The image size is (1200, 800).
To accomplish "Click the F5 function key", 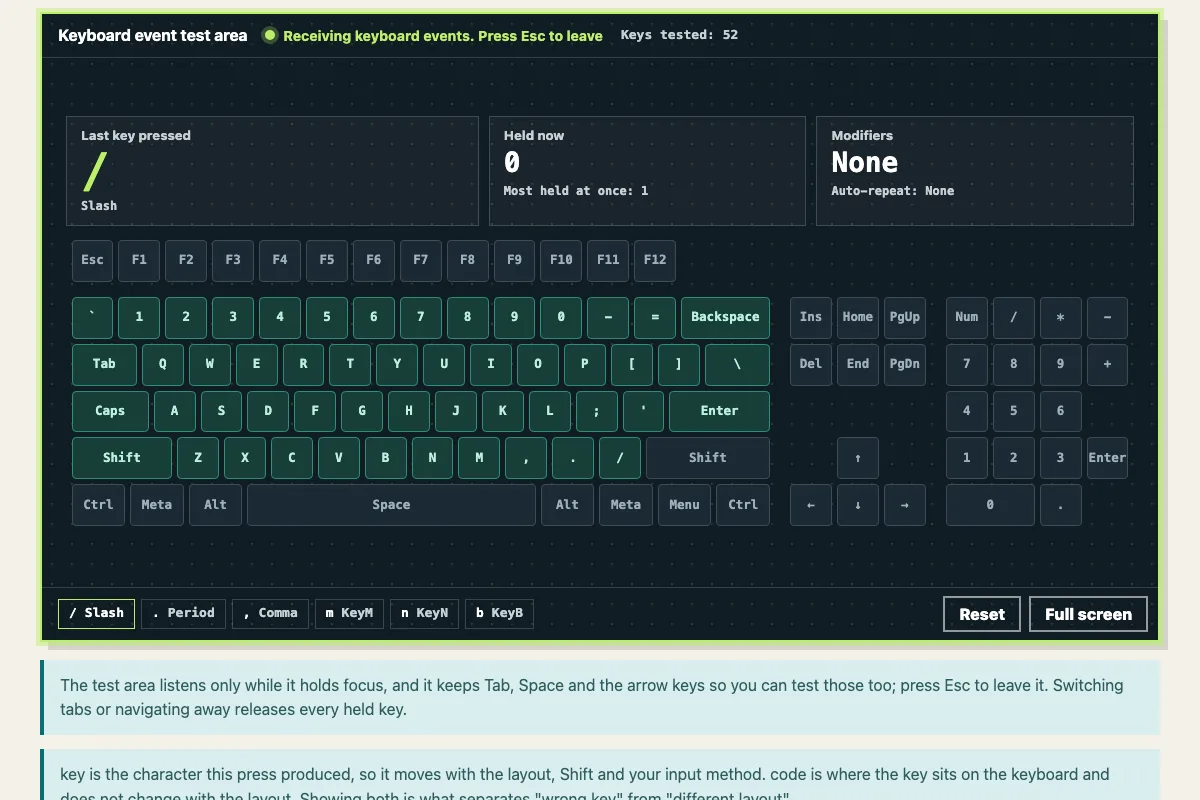I will point(327,260).
